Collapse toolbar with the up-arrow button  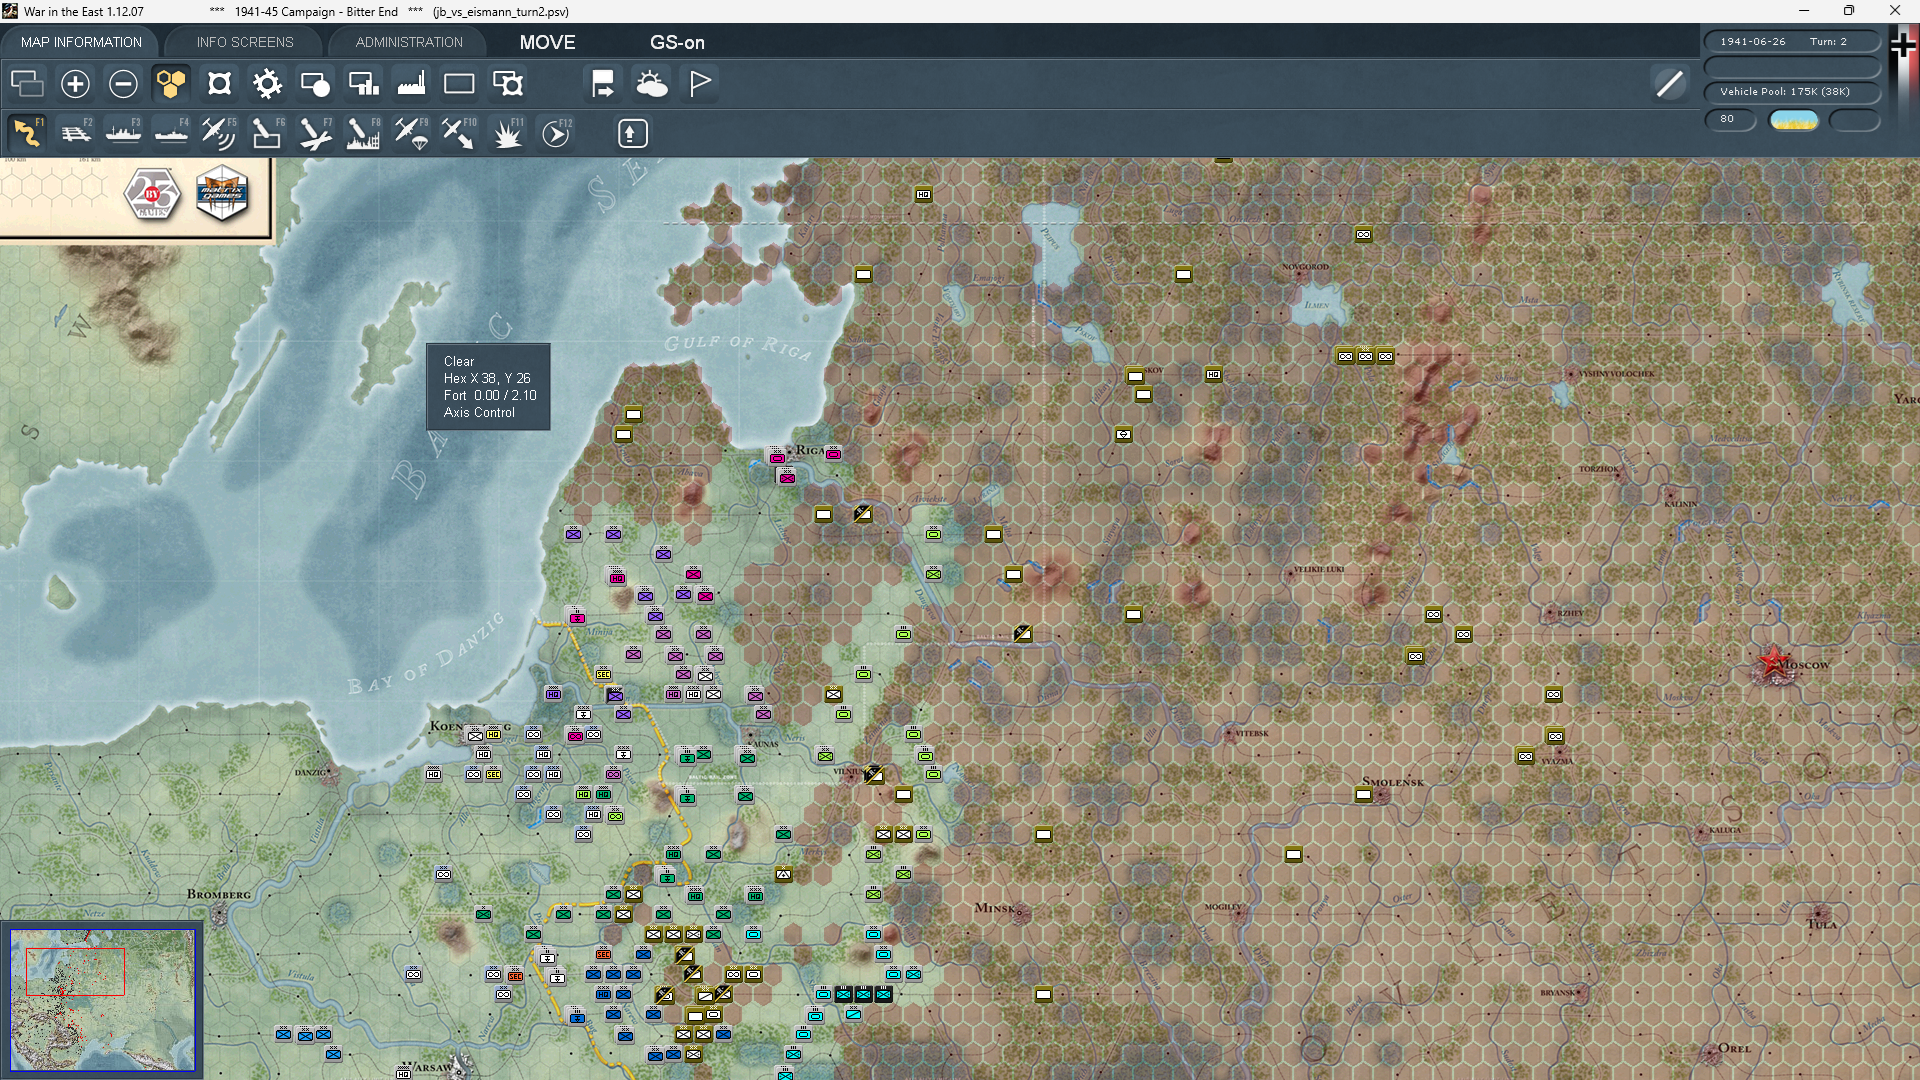(x=632, y=133)
